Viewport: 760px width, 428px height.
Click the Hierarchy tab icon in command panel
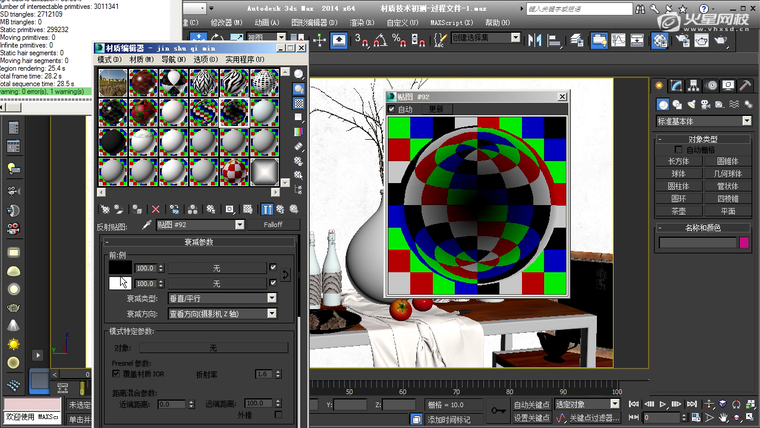click(695, 87)
